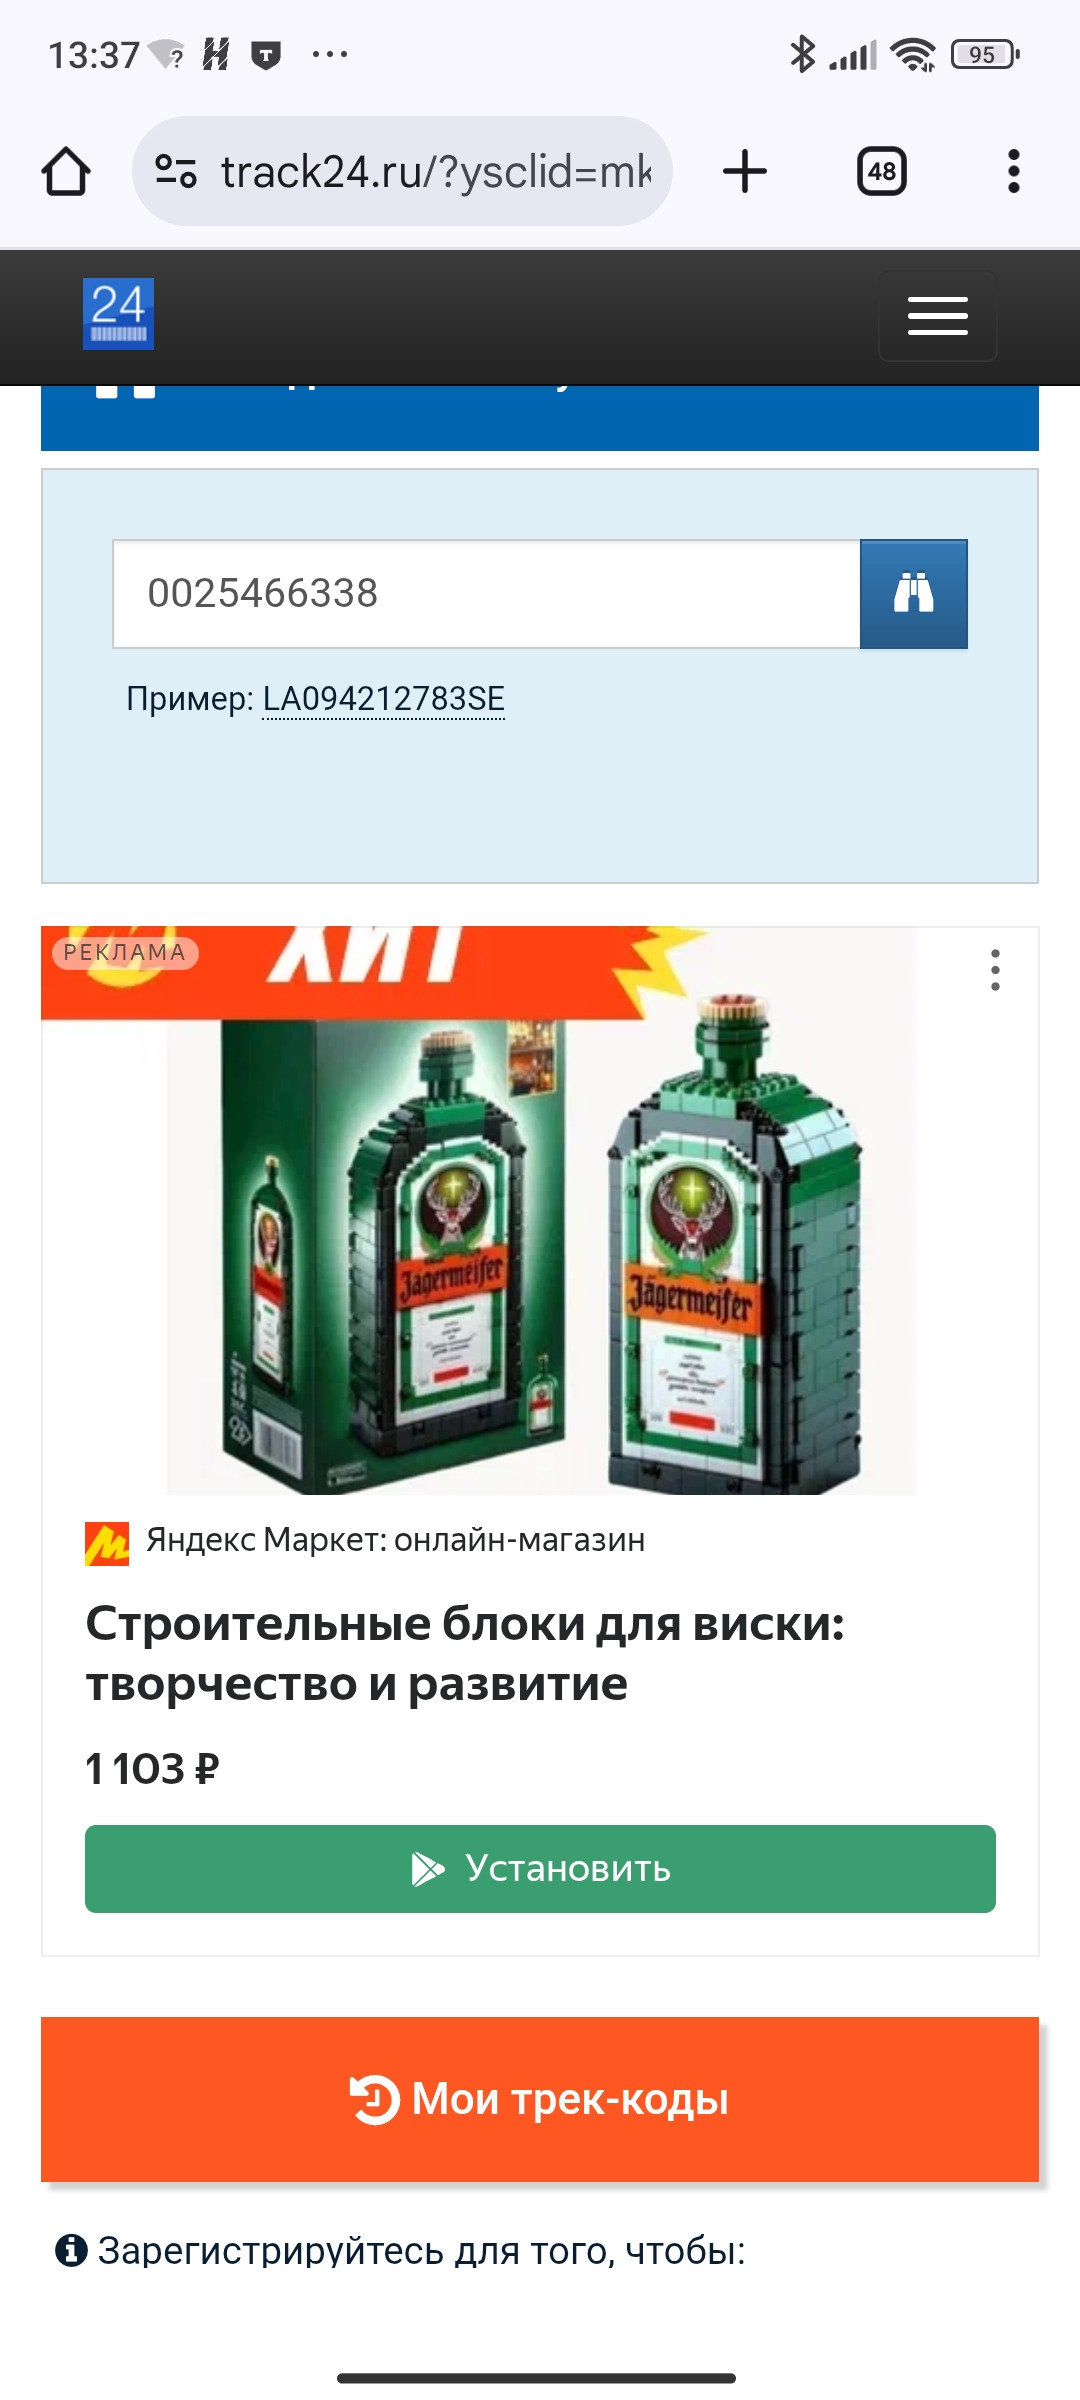Screen dimensions: 1080x2400
Task: Open the Строительные блоки для виски headline
Action: pos(465,1654)
